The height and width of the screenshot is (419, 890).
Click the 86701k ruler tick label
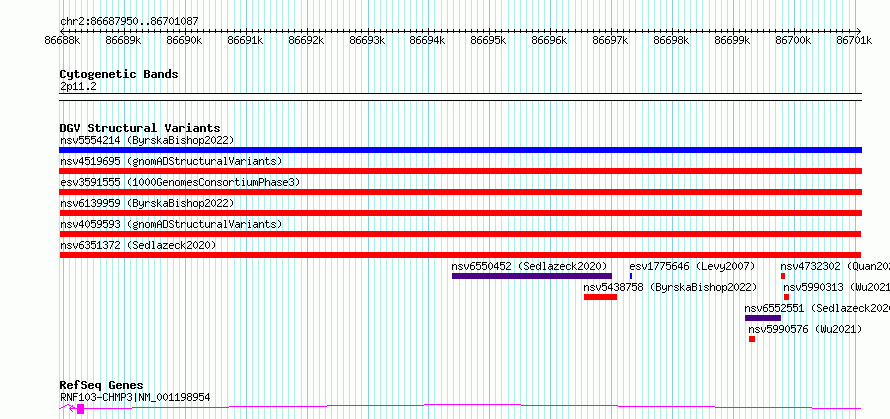pos(855,41)
